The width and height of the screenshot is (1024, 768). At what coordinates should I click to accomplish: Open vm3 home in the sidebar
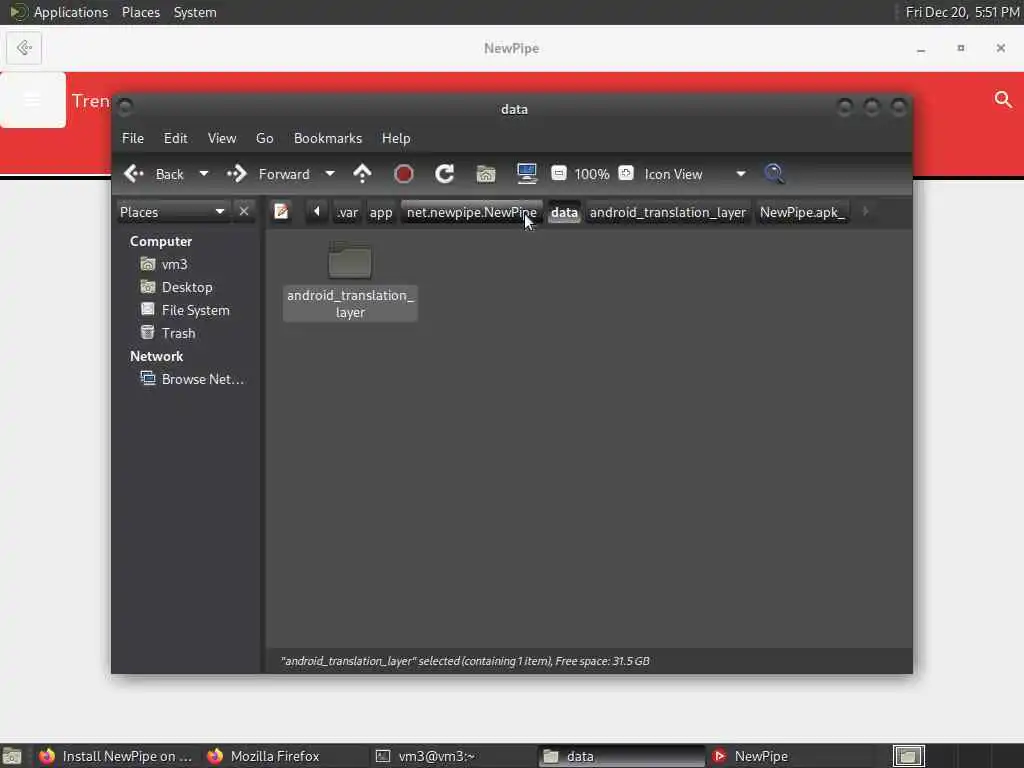(x=174, y=264)
